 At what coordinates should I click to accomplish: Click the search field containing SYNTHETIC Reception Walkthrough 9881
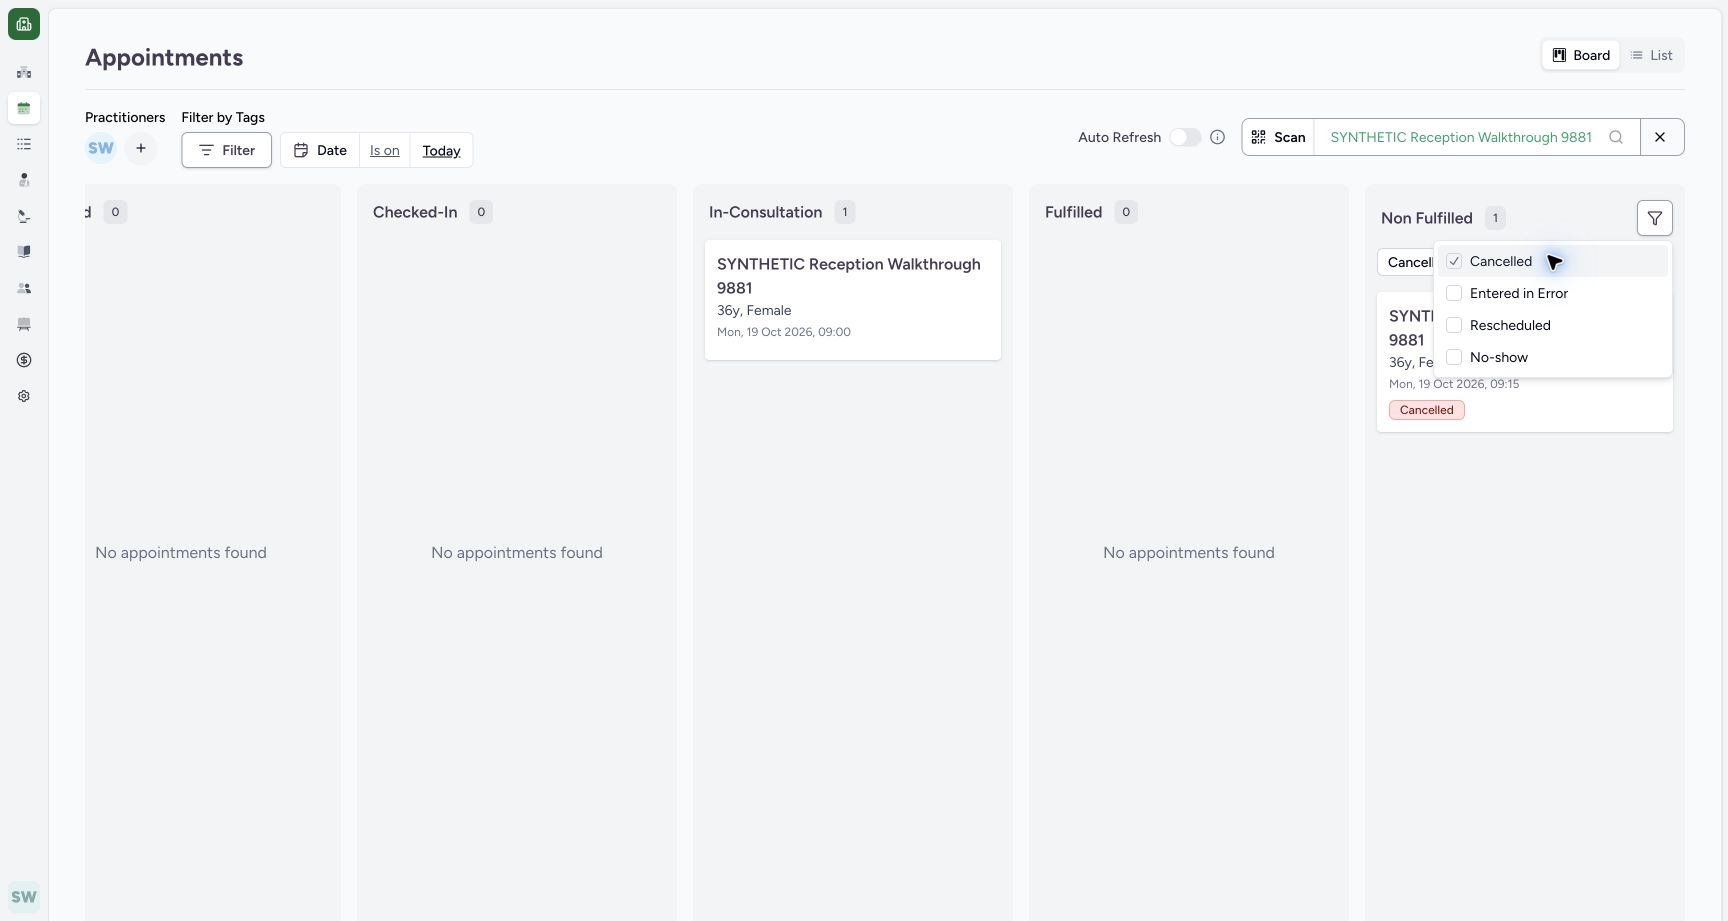tap(1461, 137)
